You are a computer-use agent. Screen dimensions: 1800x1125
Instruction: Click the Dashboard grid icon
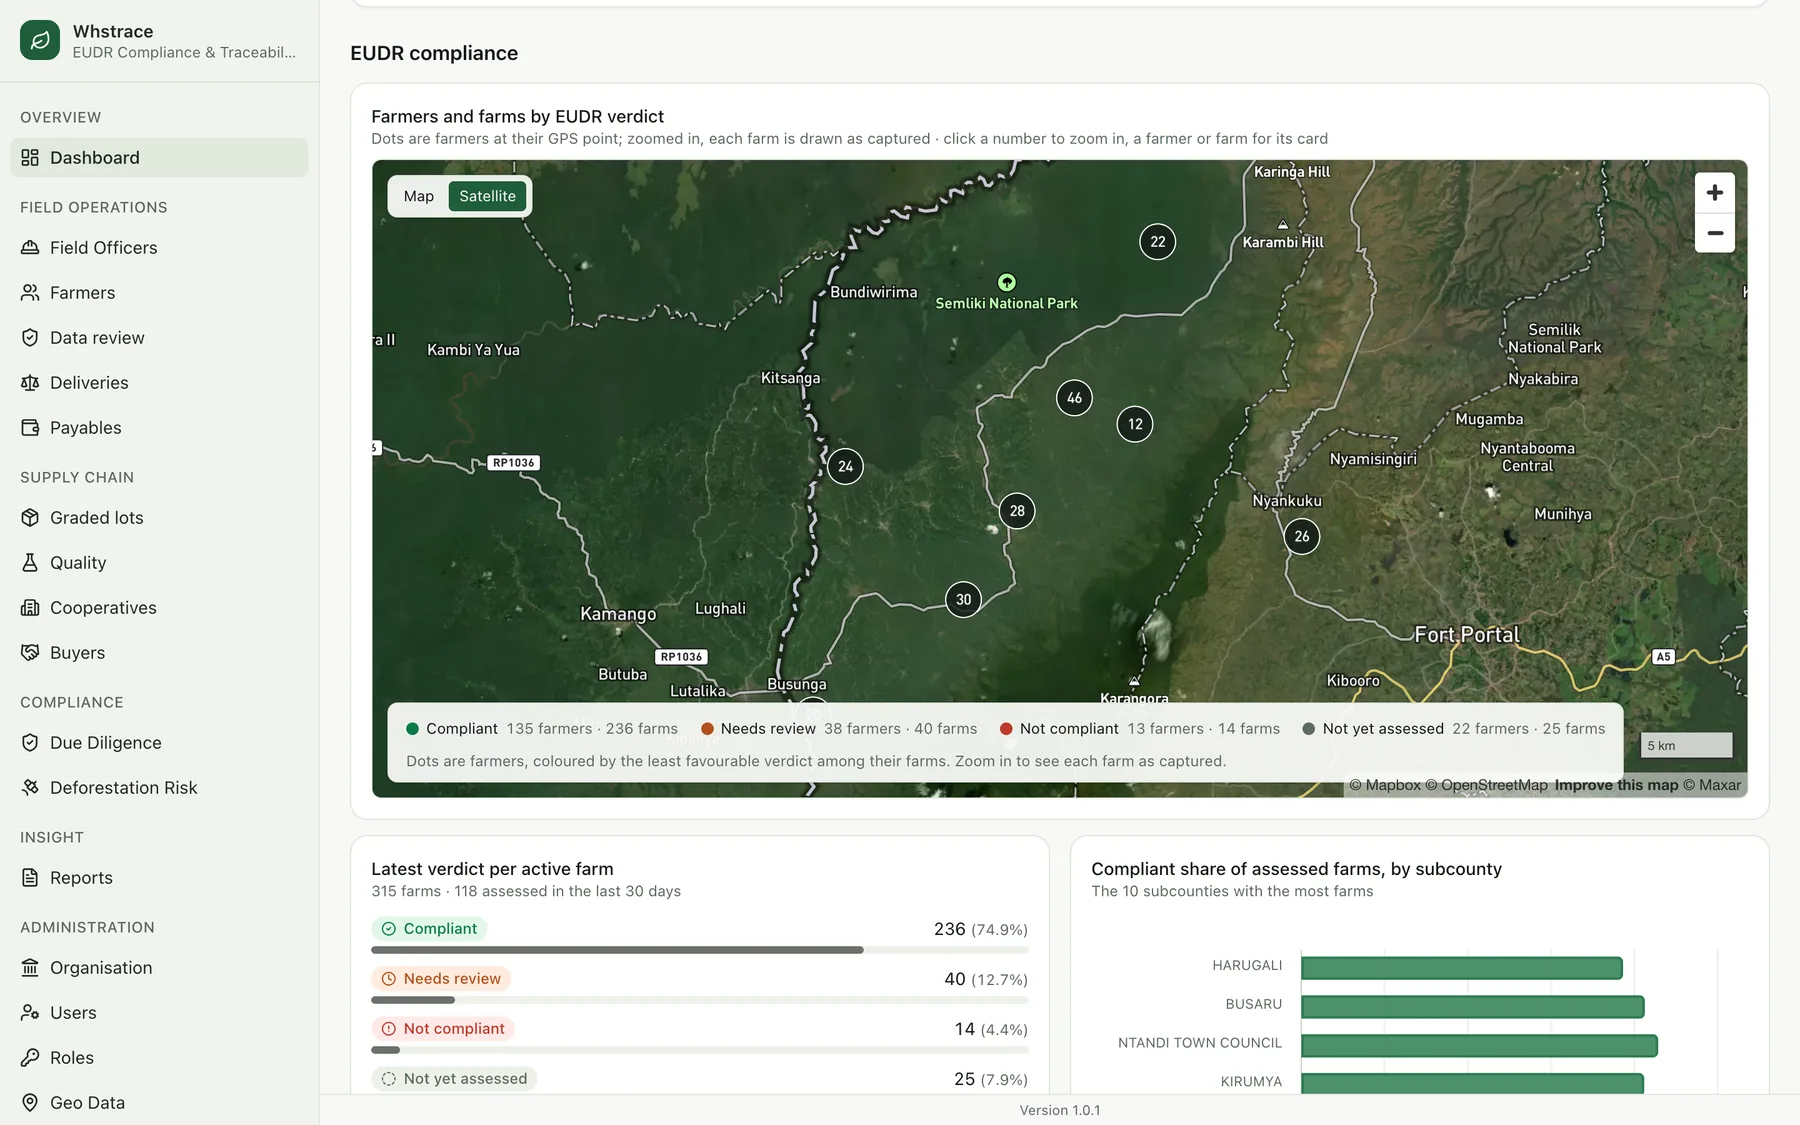pos(30,158)
